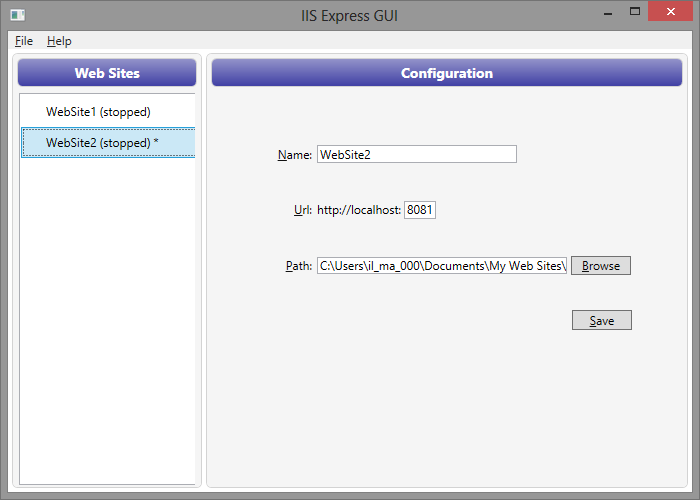This screenshot has width=700, height=500.
Task: Close the IIS Express GUI window
Action: (671, 12)
